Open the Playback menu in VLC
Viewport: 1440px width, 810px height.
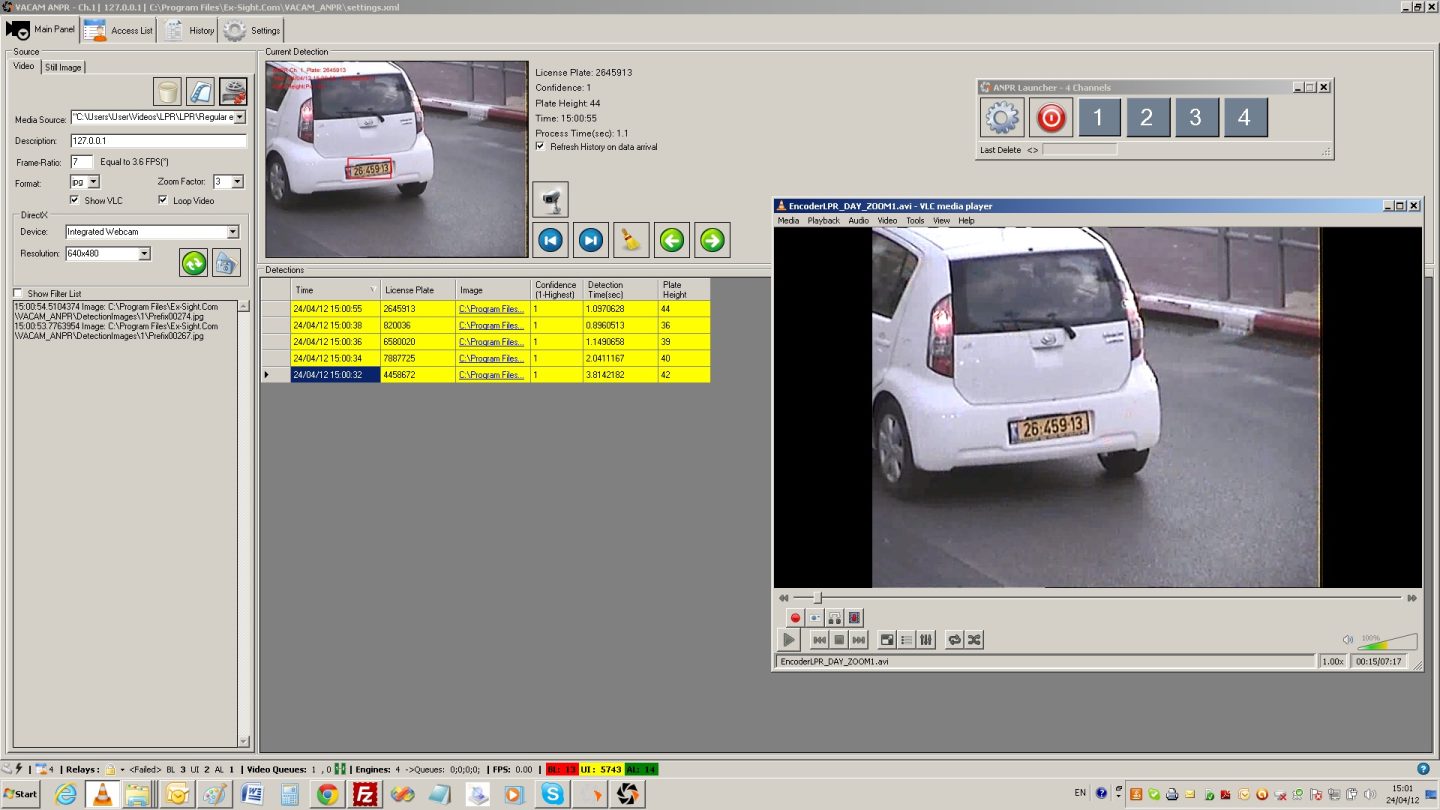point(823,220)
